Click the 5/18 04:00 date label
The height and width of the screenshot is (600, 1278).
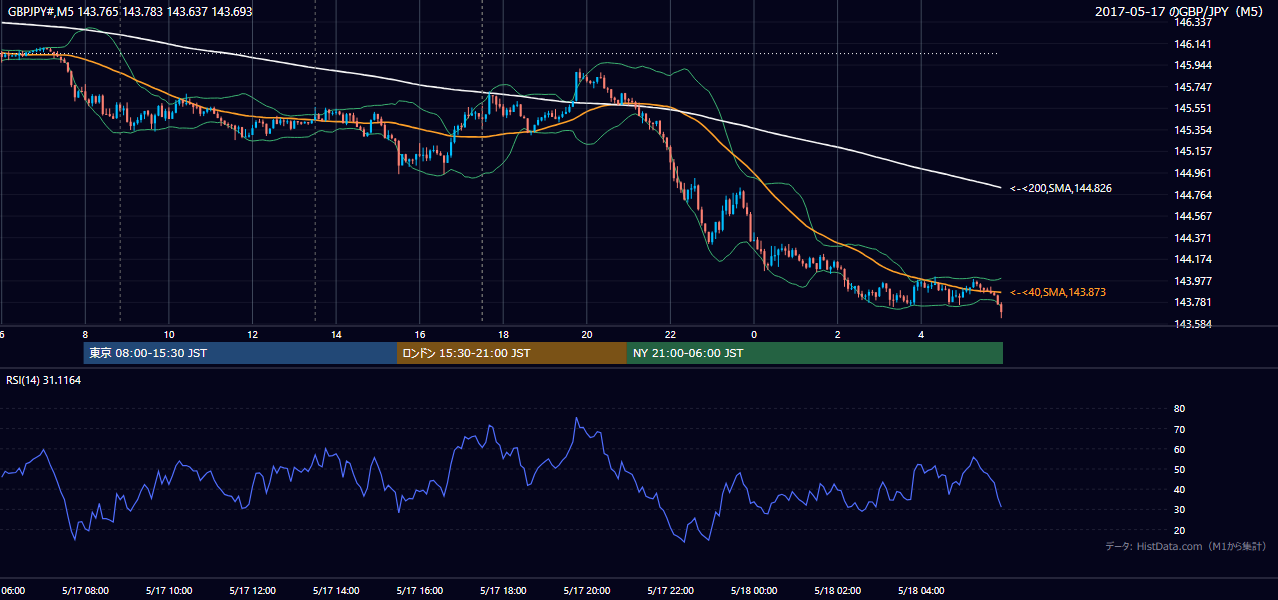[921, 590]
